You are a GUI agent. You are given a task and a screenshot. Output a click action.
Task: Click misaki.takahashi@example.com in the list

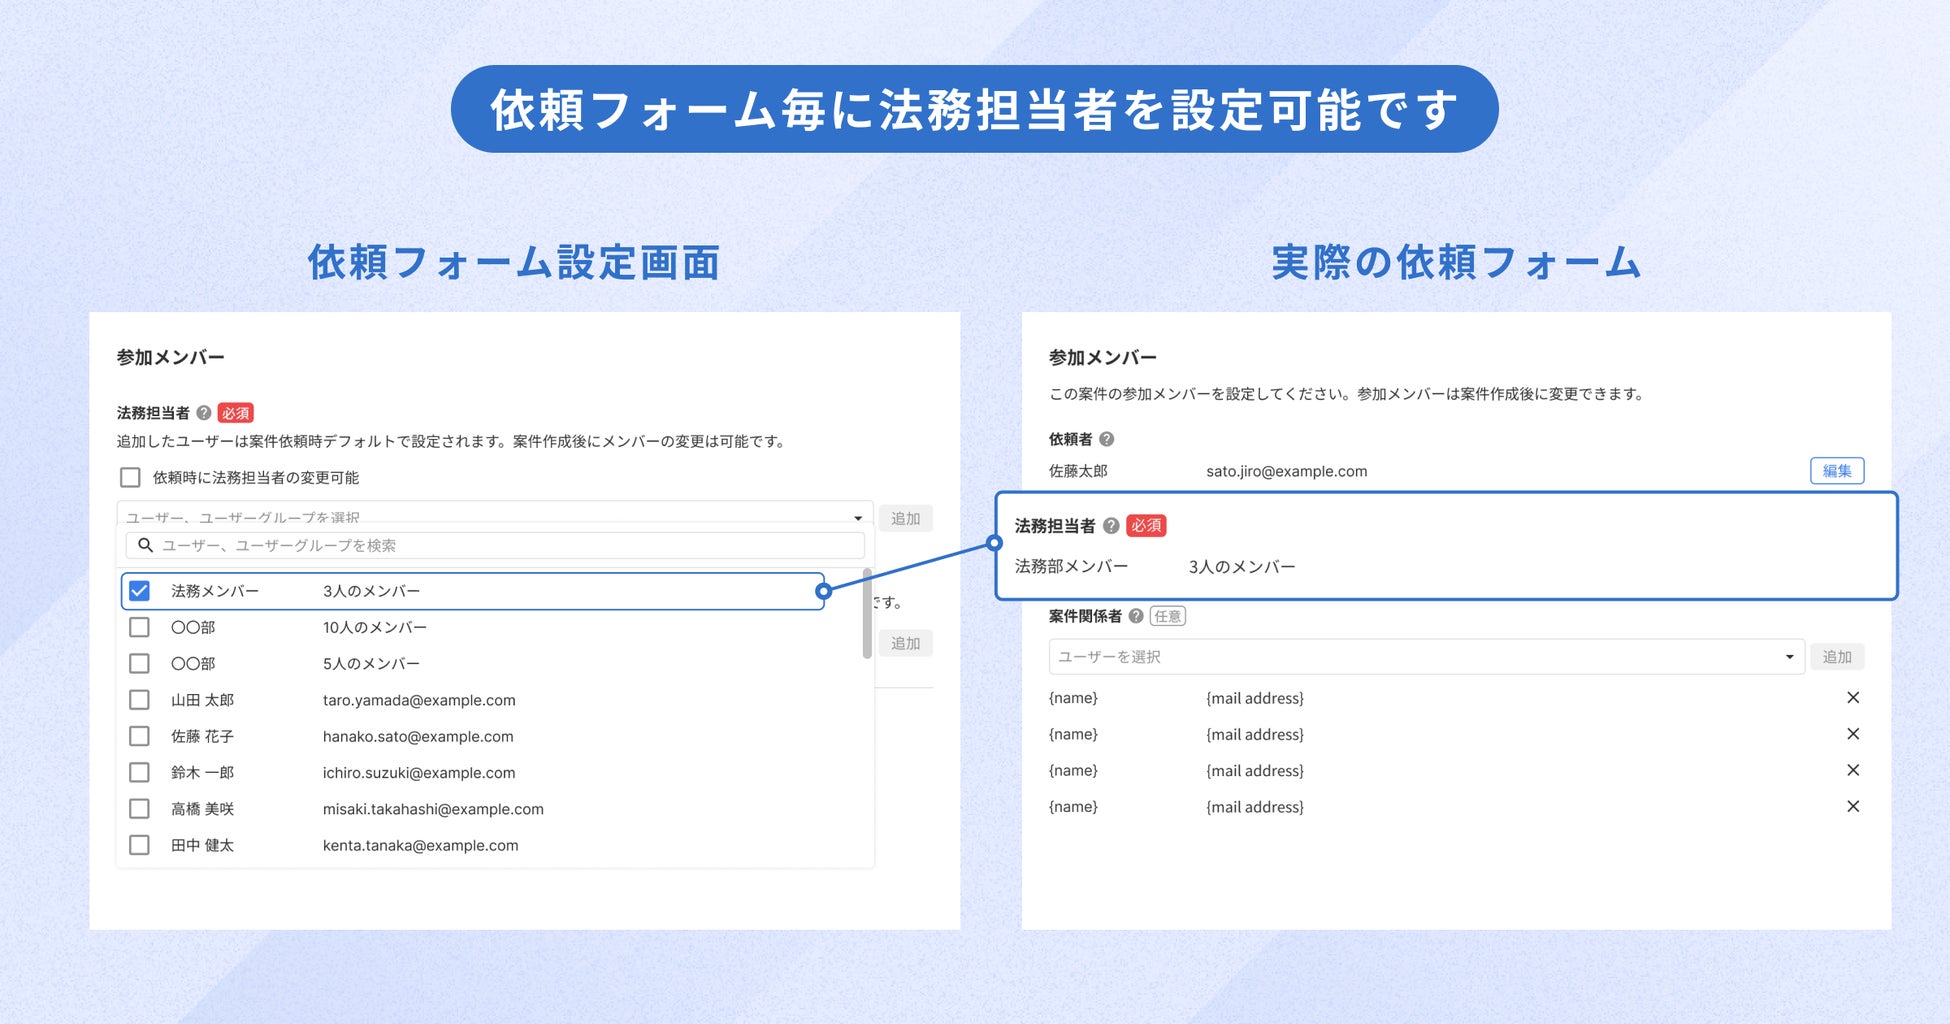point(433,809)
